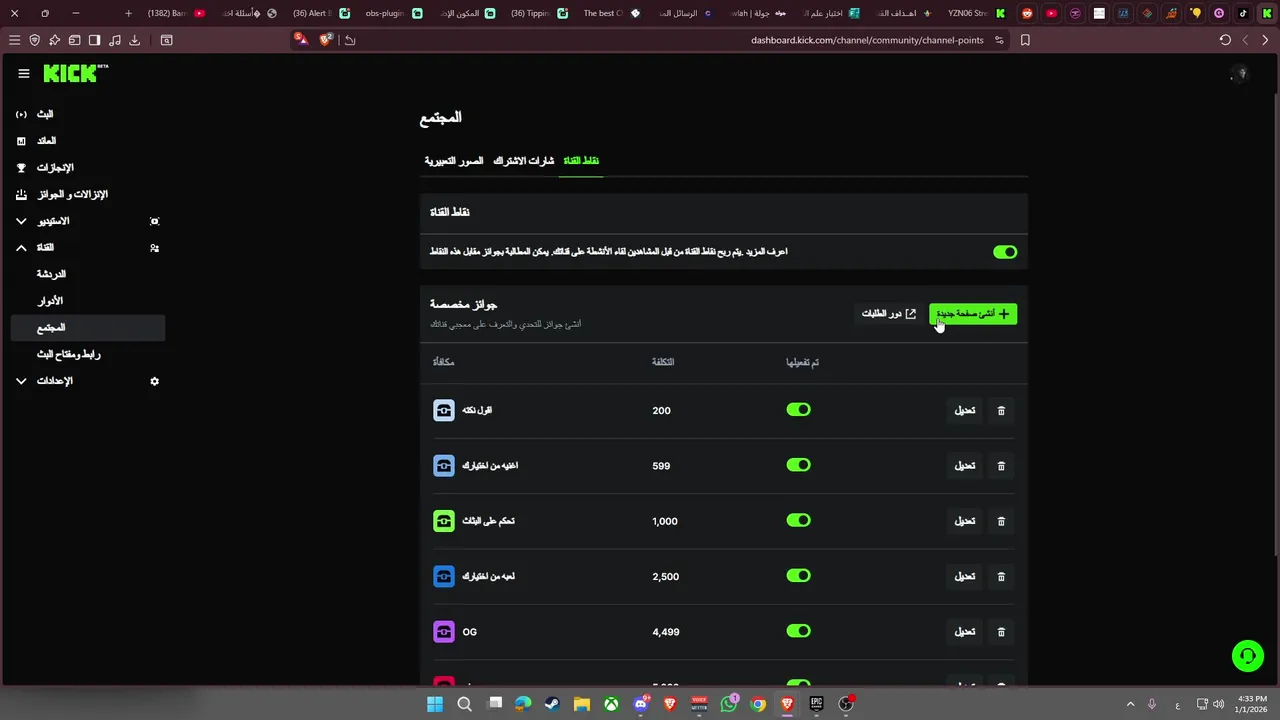Click the browser address bar URL
Screen dimensions: 1280x720
point(867,40)
